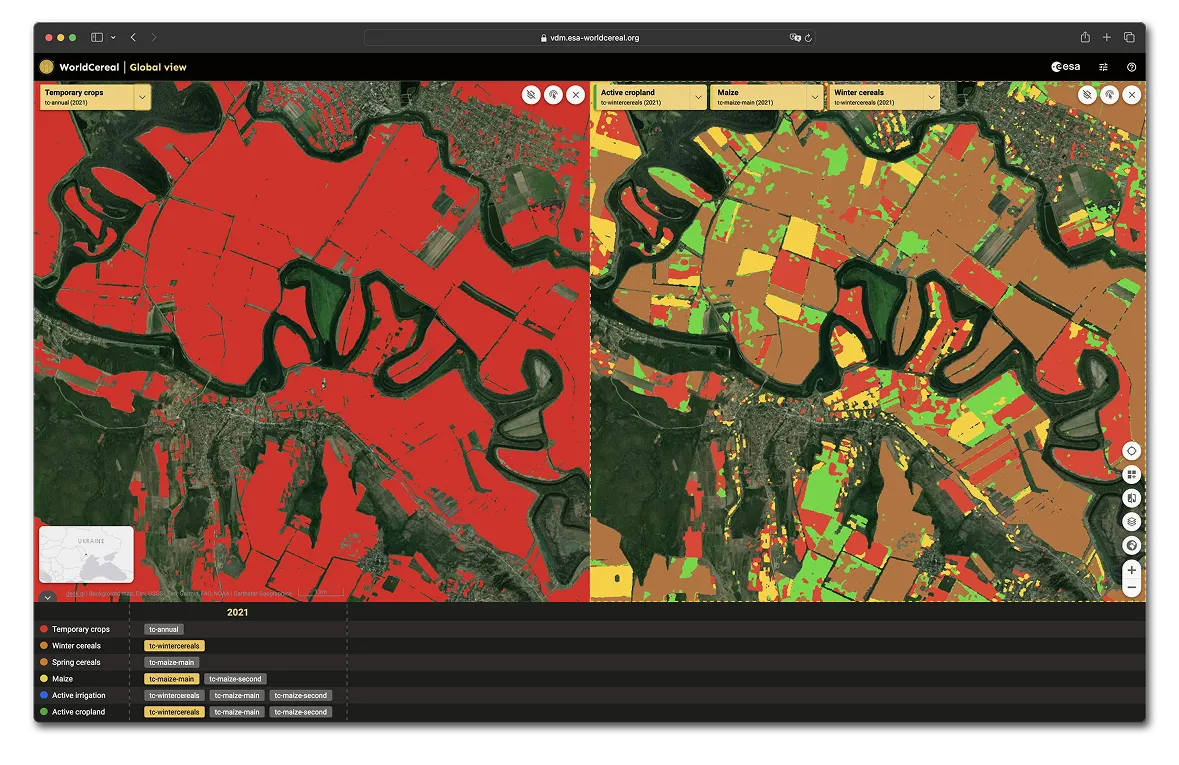The width and height of the screenshot is (1179, 765).
Task: Close the left map panel
Action: coord(576,95)
